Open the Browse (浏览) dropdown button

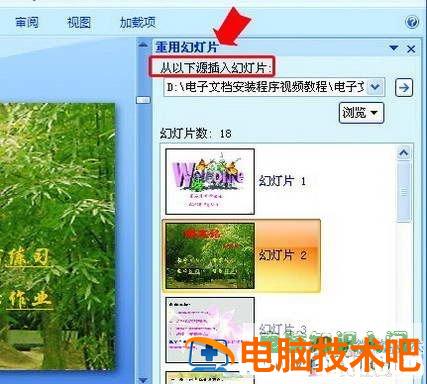[x=361, y=113]
